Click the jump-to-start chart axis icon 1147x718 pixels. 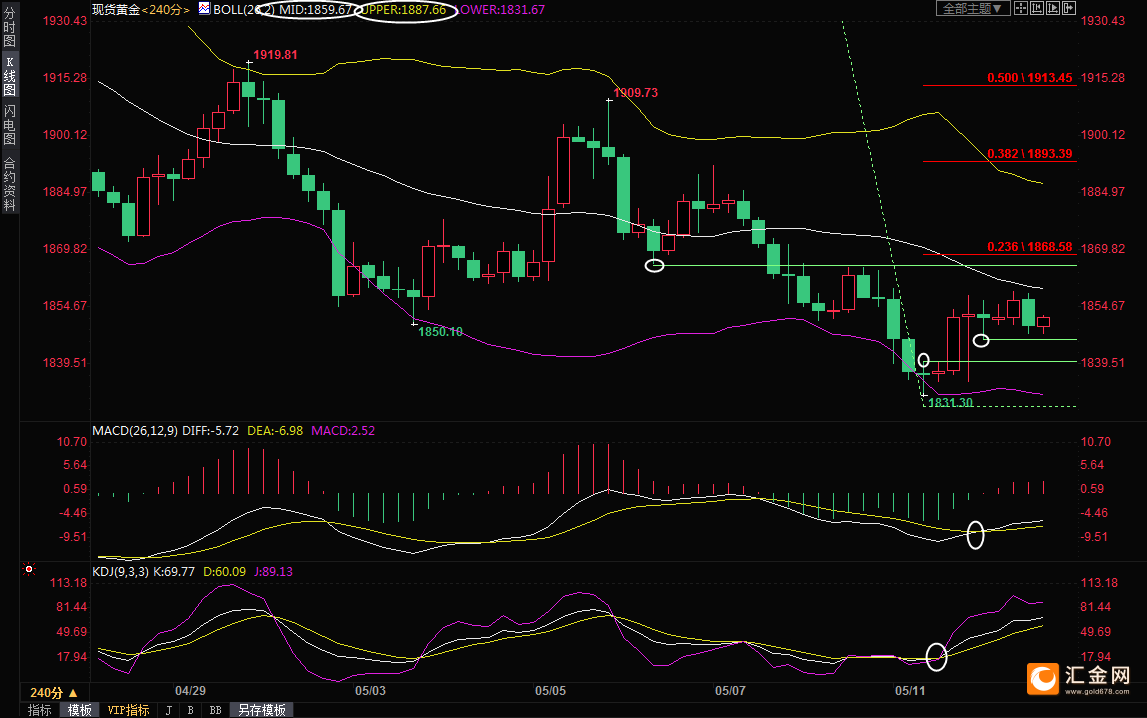pyautogui.click(x=1037, y=8)
